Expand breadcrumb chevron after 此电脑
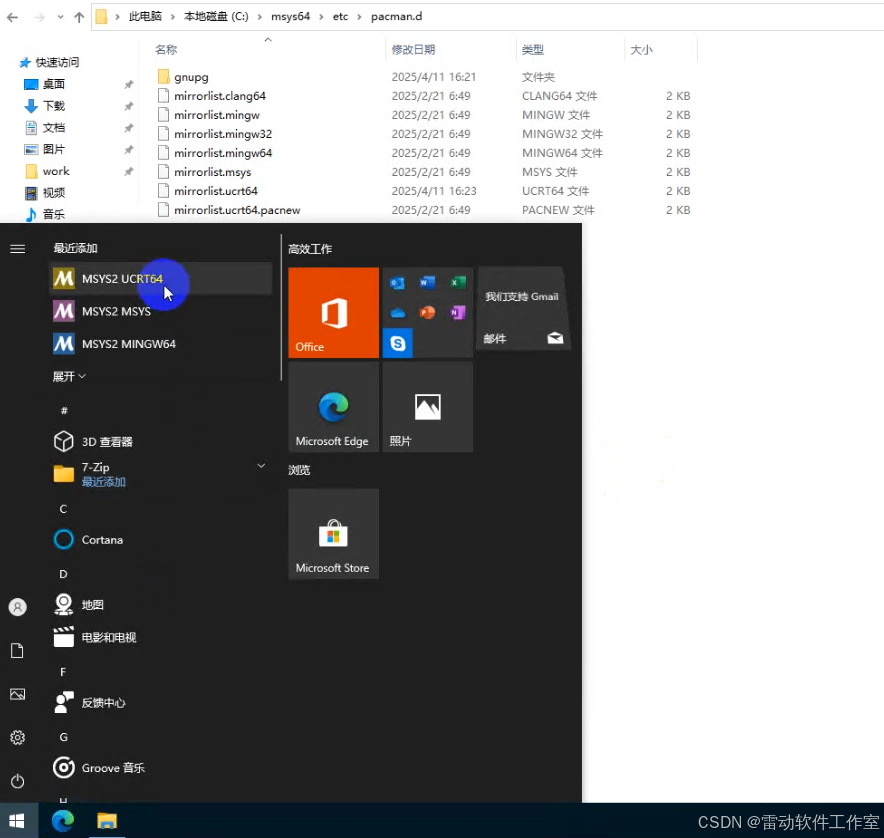884x838 pixels. (173, 17)
